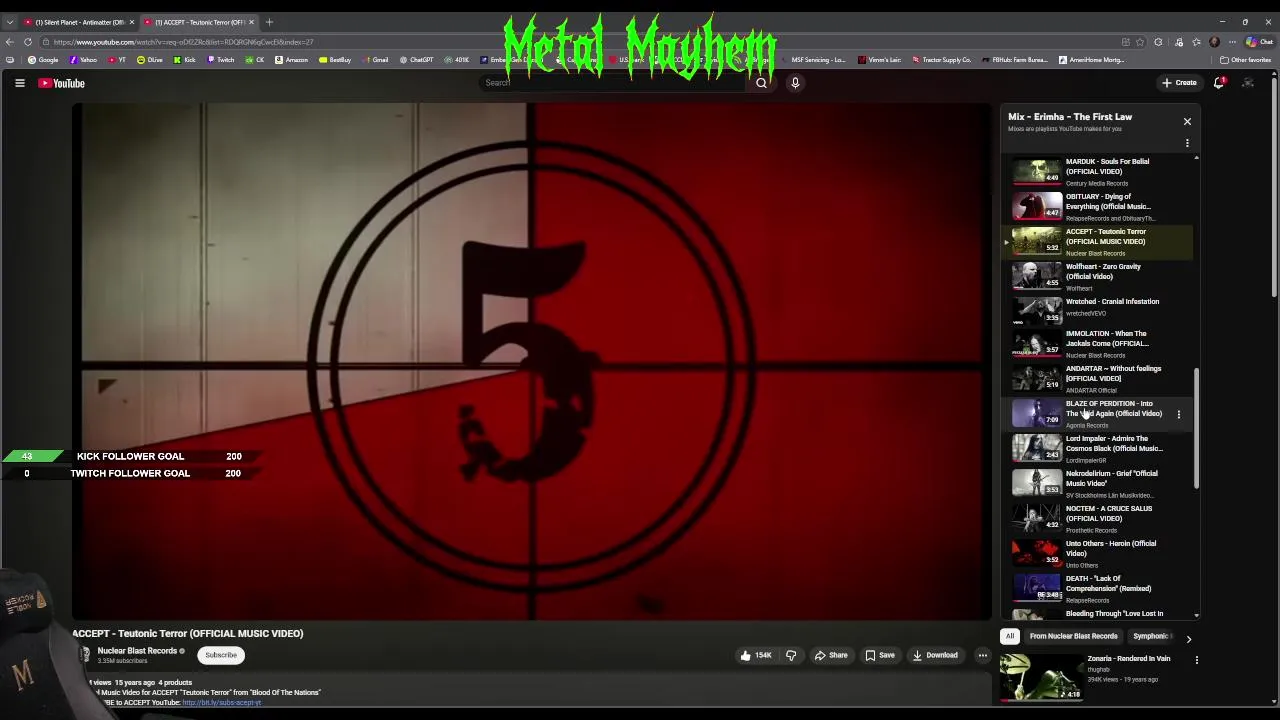Screen dimensions: 1280x720
Task: Close the Mix playlist panel
Action: pos(1187,121)
